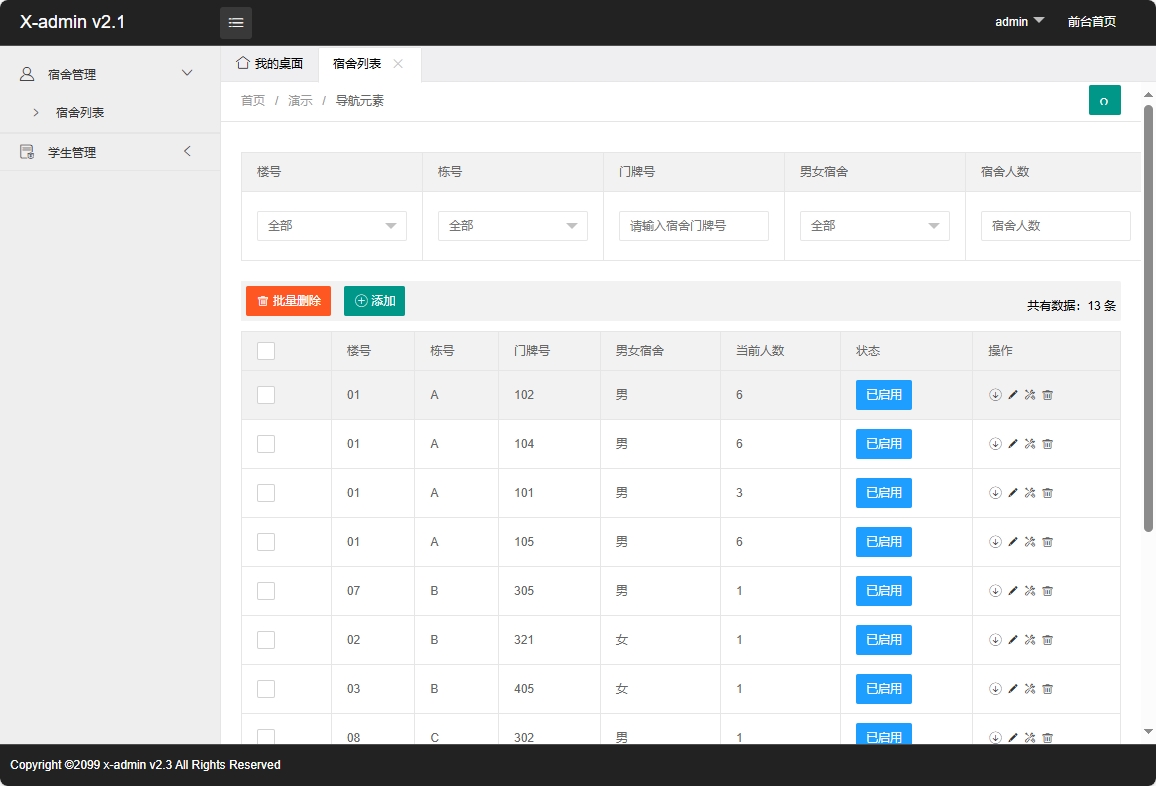Toggle the hamburger menu icon in the top bar
The image size is (1156, 786).
point(236,22)
